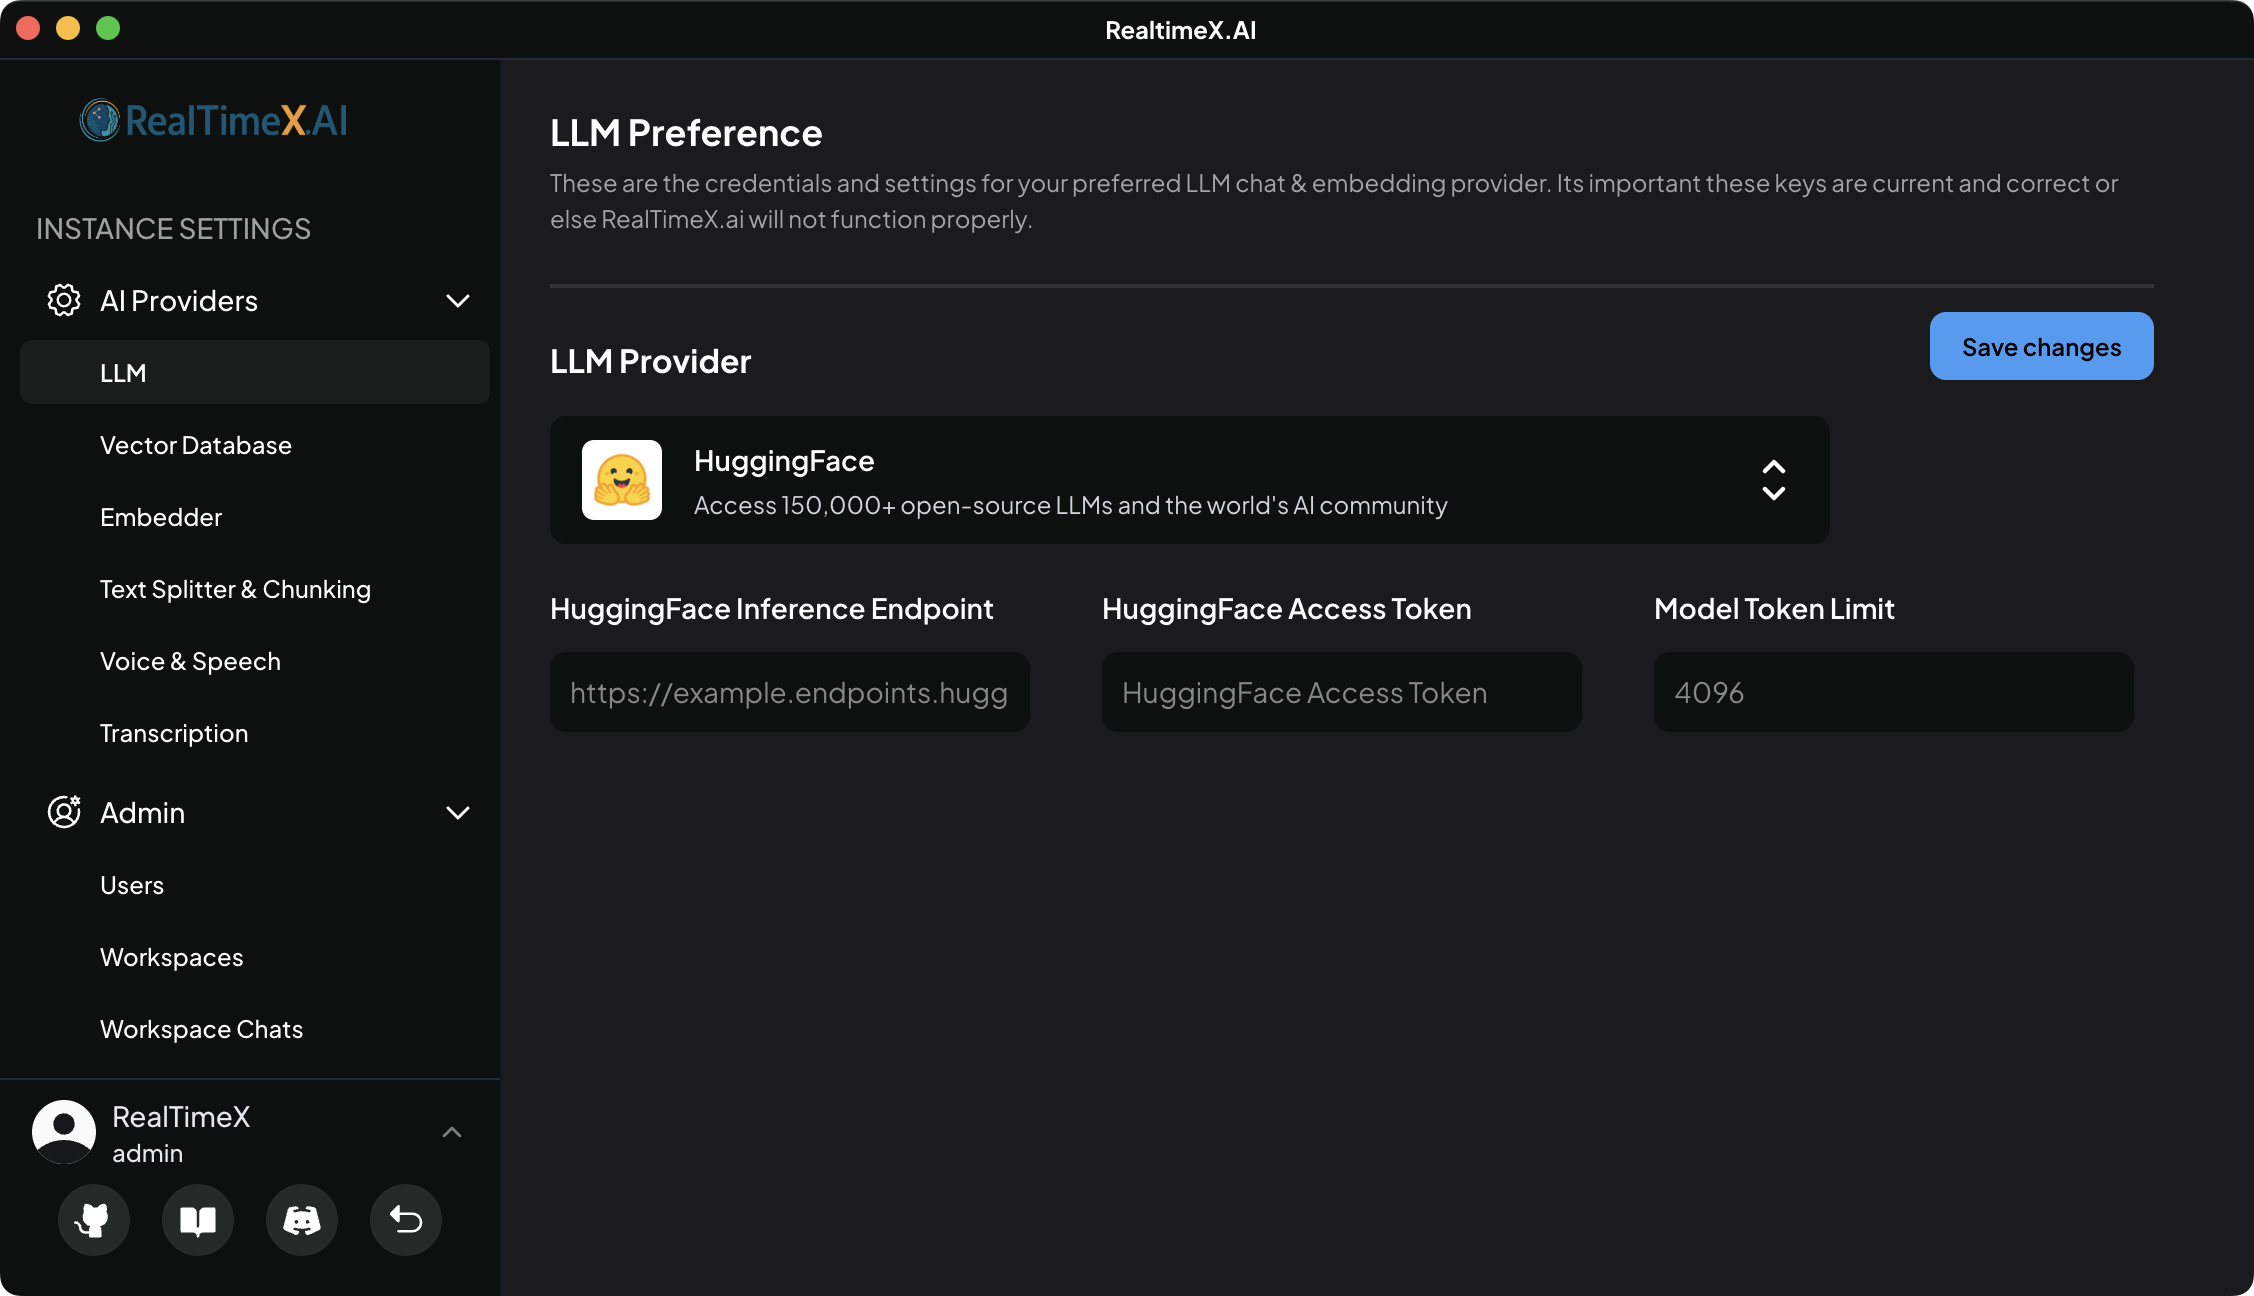Image resolution: width=2254 pixels, height=1296 pixels.
Task: Open the GitHub repository icon
Action: point(93,1220)
